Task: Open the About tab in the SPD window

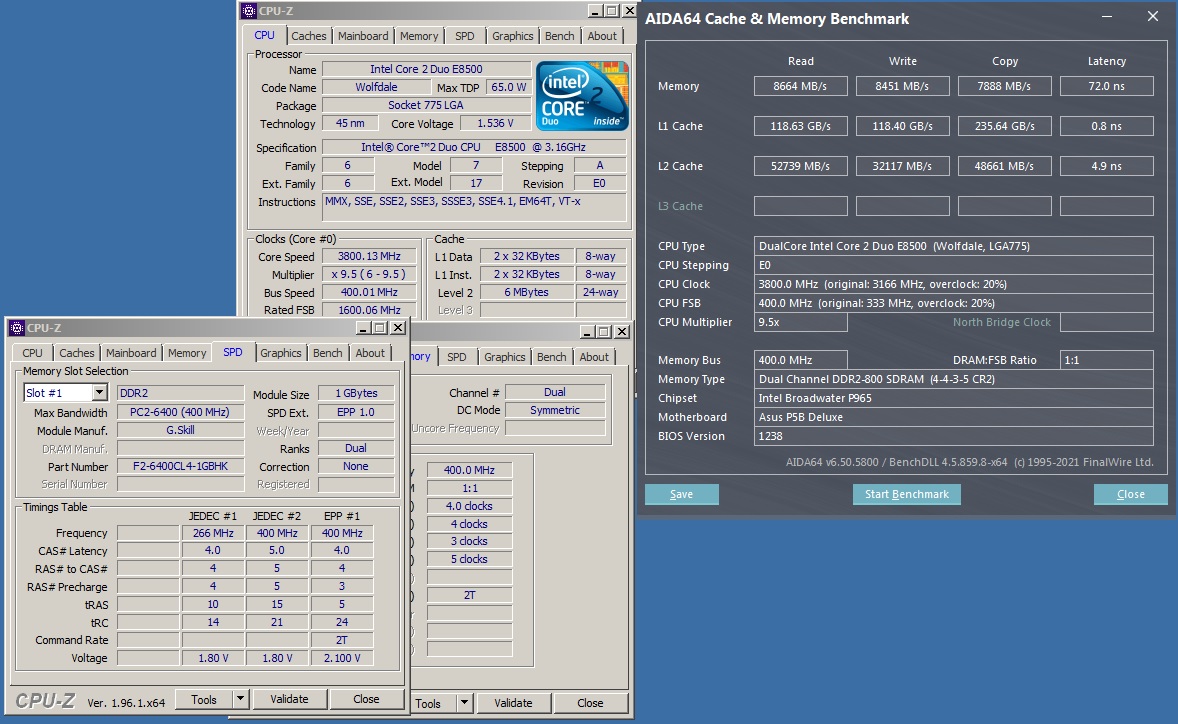Action: pos(370,353)
